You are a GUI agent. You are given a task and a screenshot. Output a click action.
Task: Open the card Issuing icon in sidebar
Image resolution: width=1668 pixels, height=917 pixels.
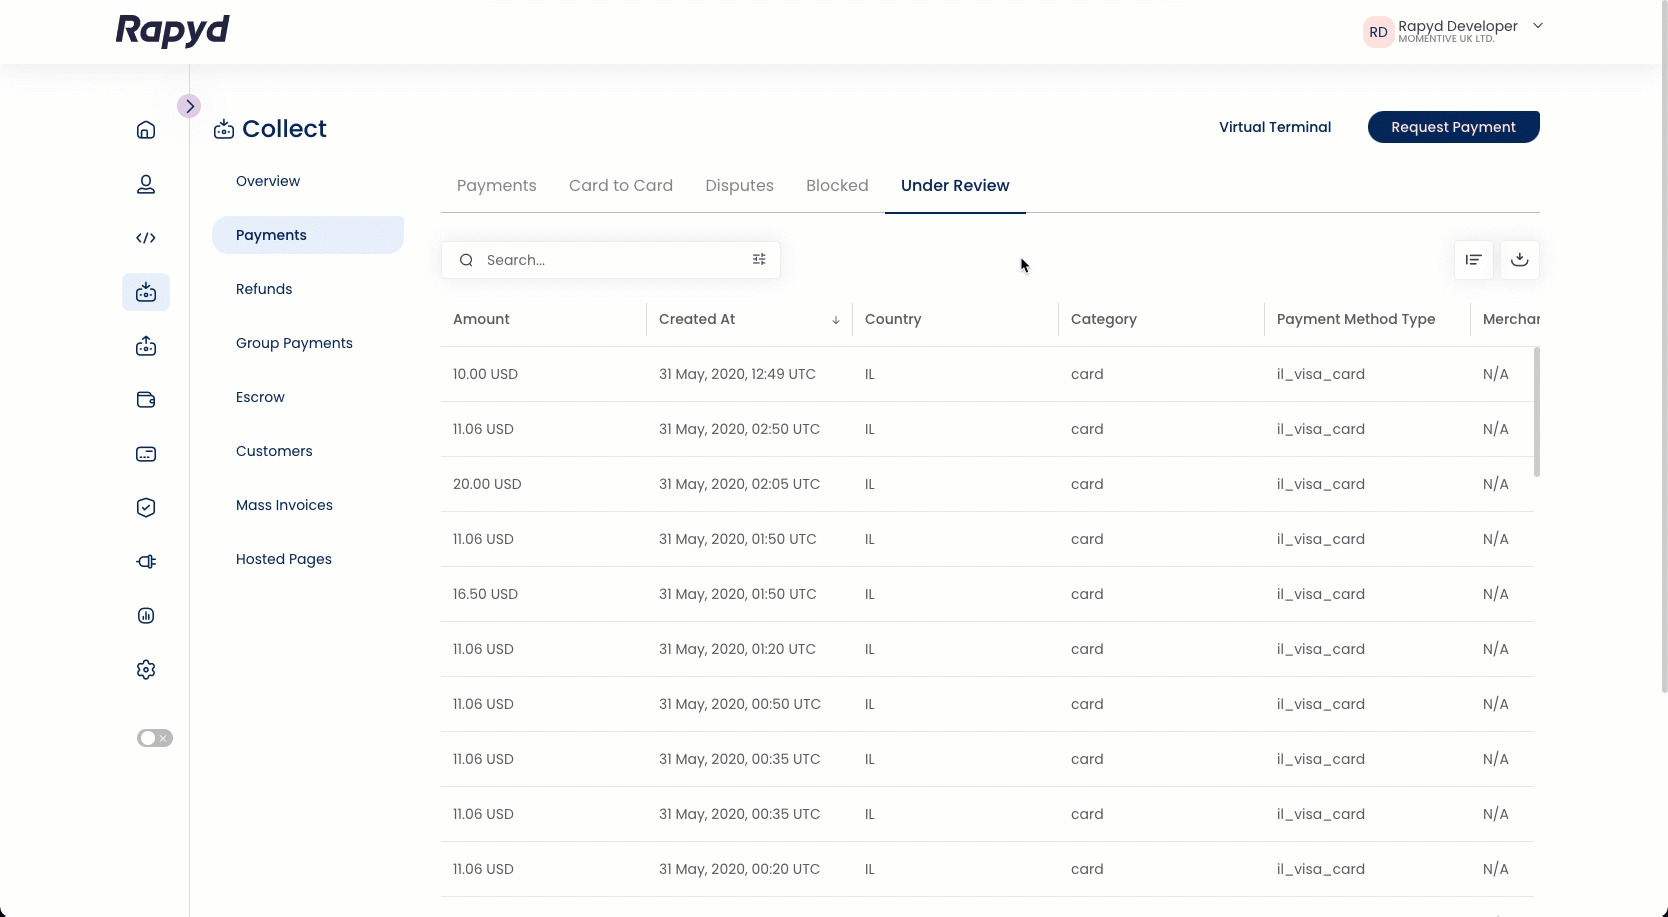(x=146, y=454)
